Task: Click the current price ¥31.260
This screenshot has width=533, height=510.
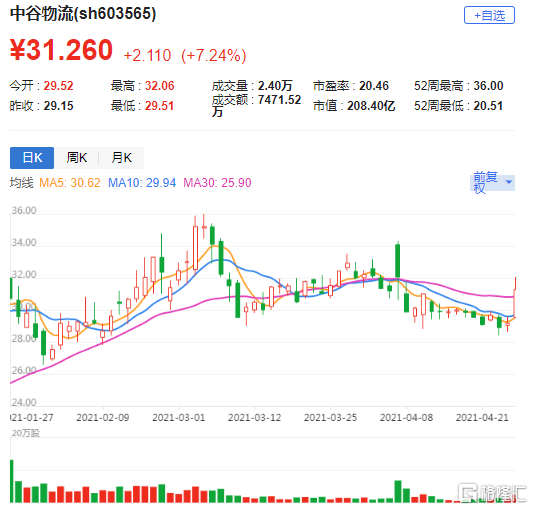Action: pos(61,50)
